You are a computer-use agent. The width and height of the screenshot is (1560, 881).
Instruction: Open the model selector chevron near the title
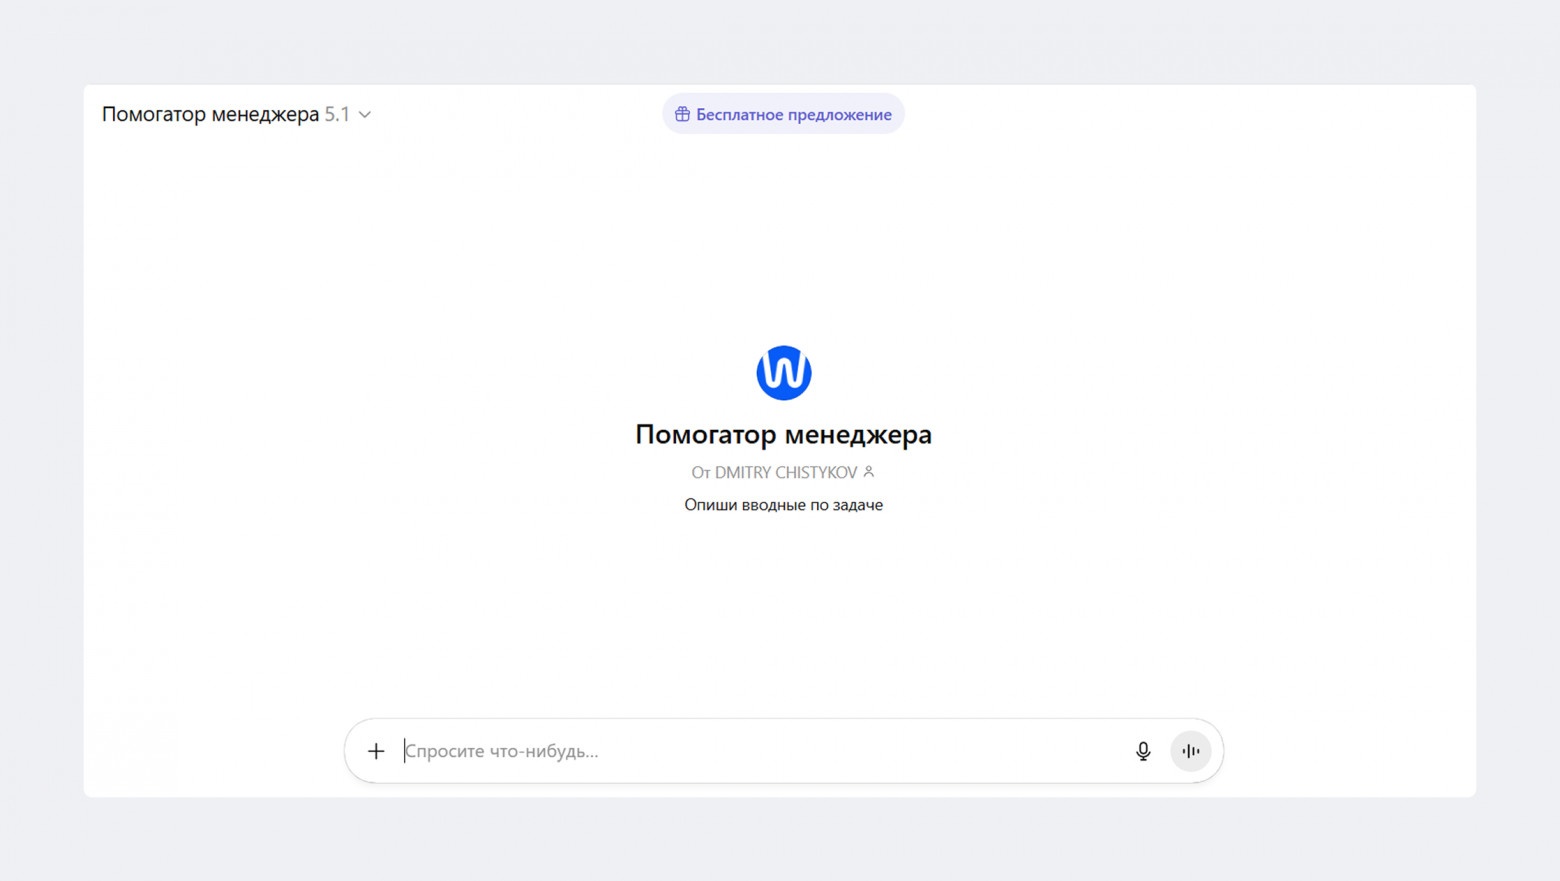[x=364, y=115]
